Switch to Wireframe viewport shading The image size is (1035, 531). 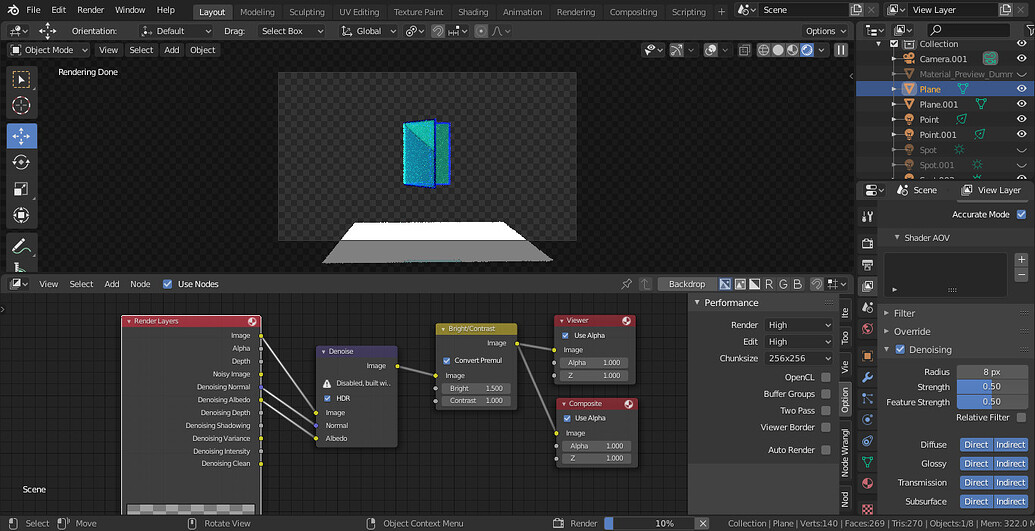[764, 50]
